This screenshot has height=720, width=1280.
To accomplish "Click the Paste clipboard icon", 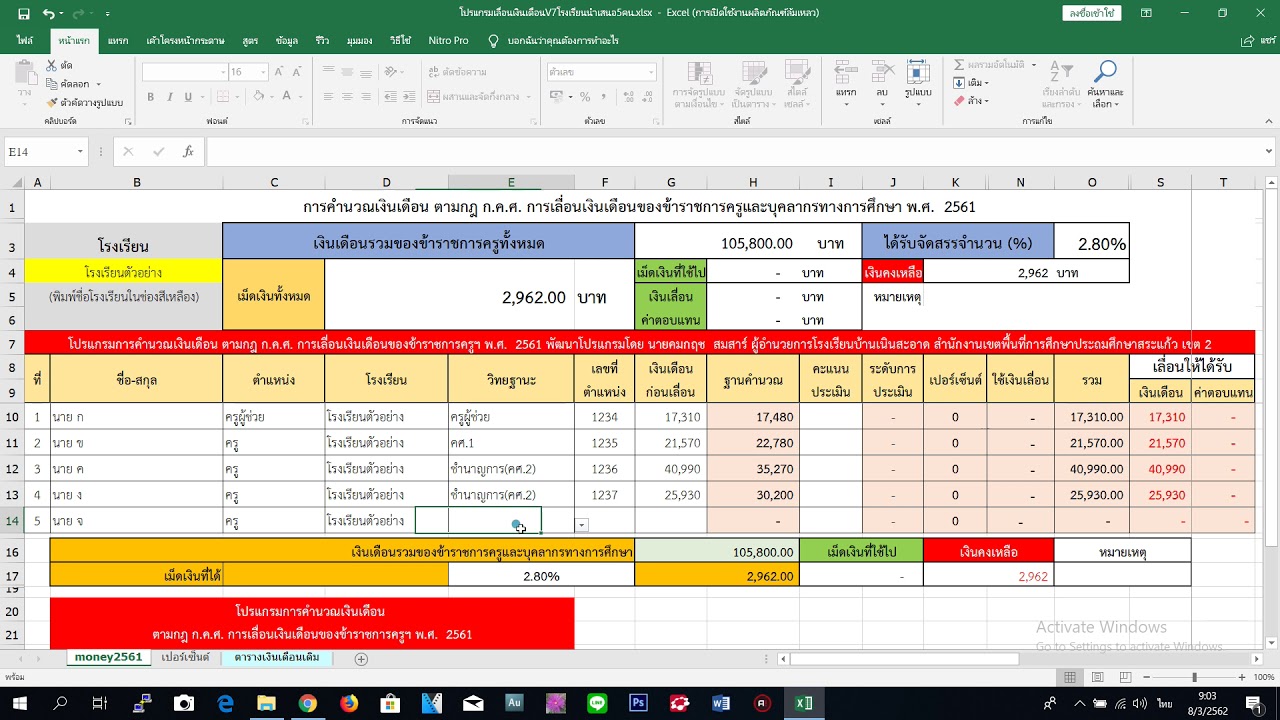I will coord(24,74).
